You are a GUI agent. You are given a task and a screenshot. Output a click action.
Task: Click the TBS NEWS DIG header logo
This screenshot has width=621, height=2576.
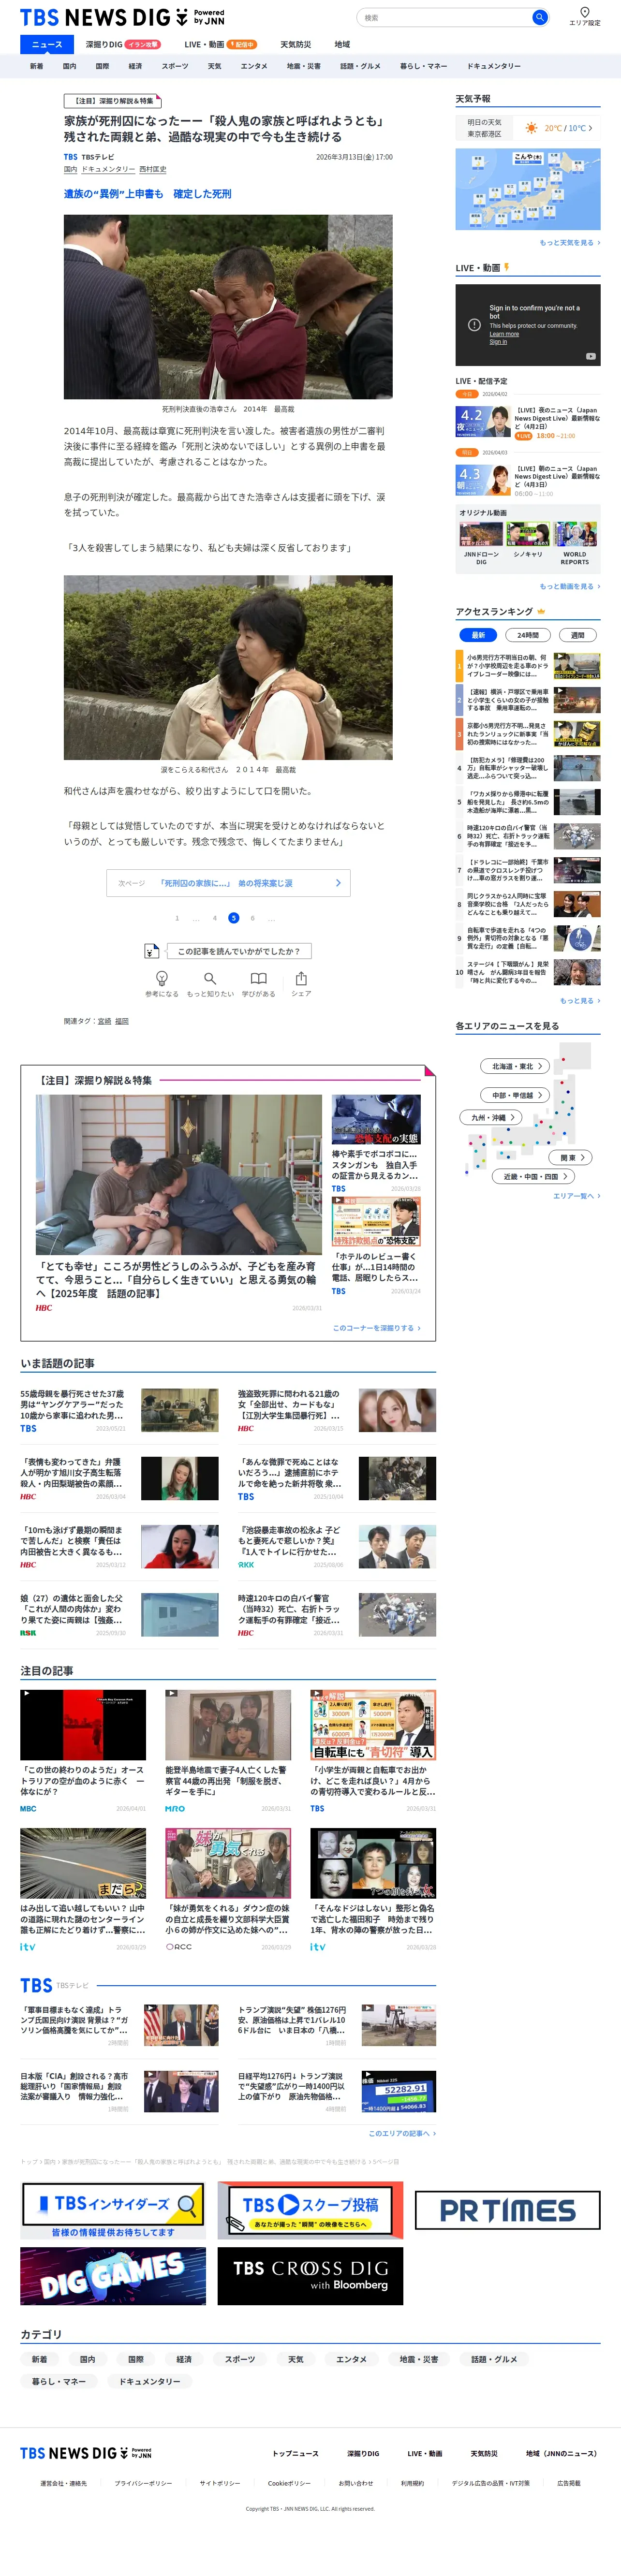(x=122, y=18)
